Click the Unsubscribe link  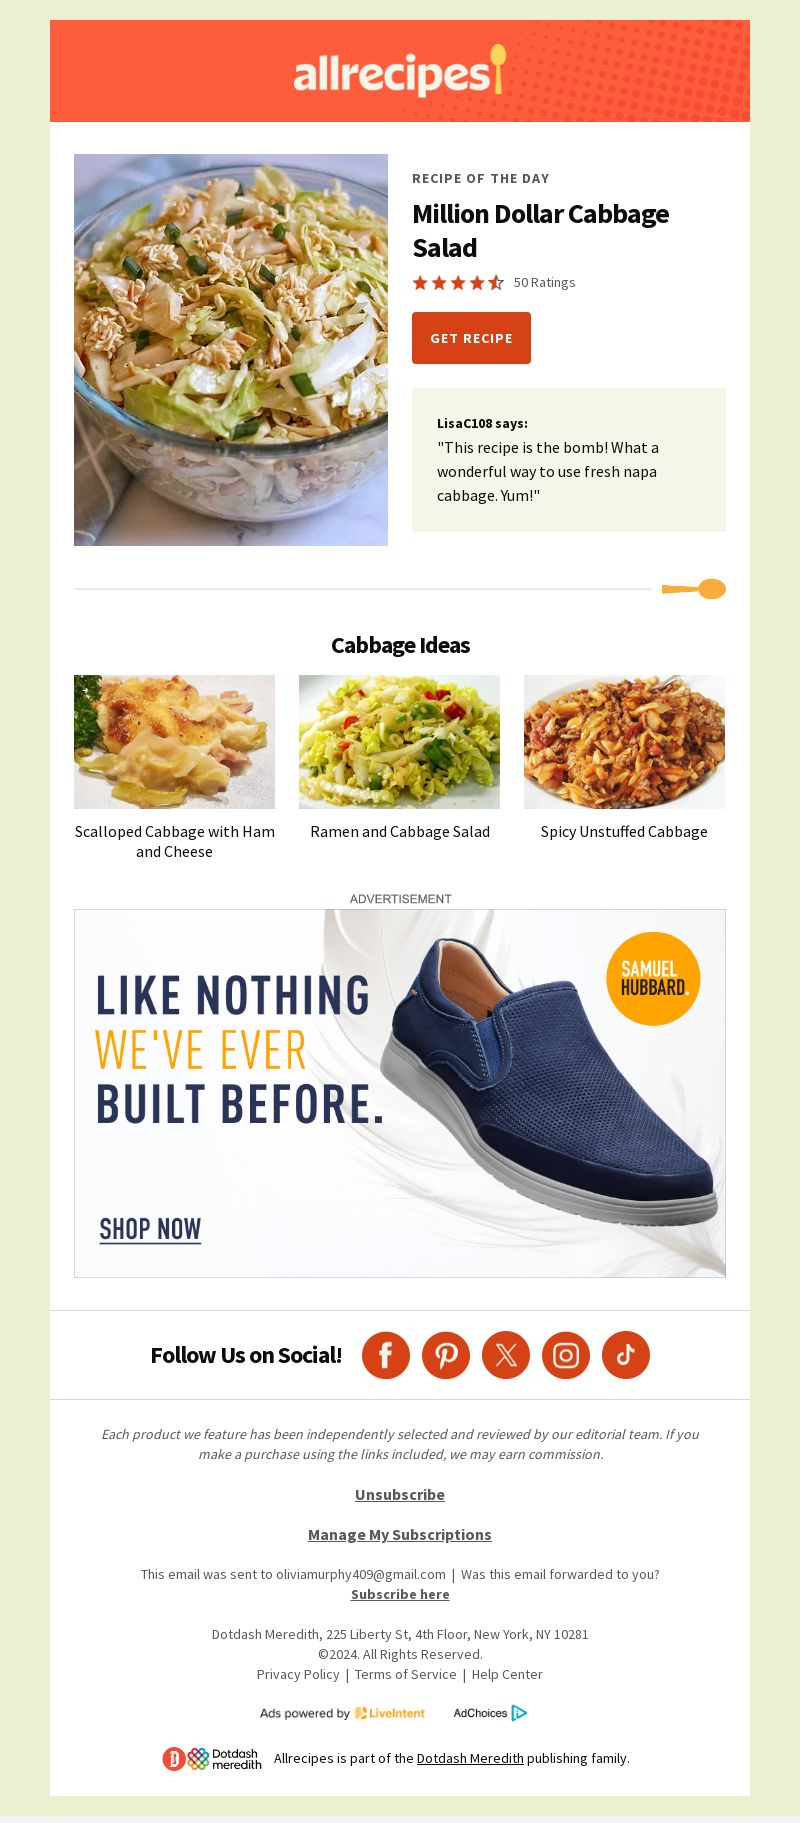point(400,1494)
